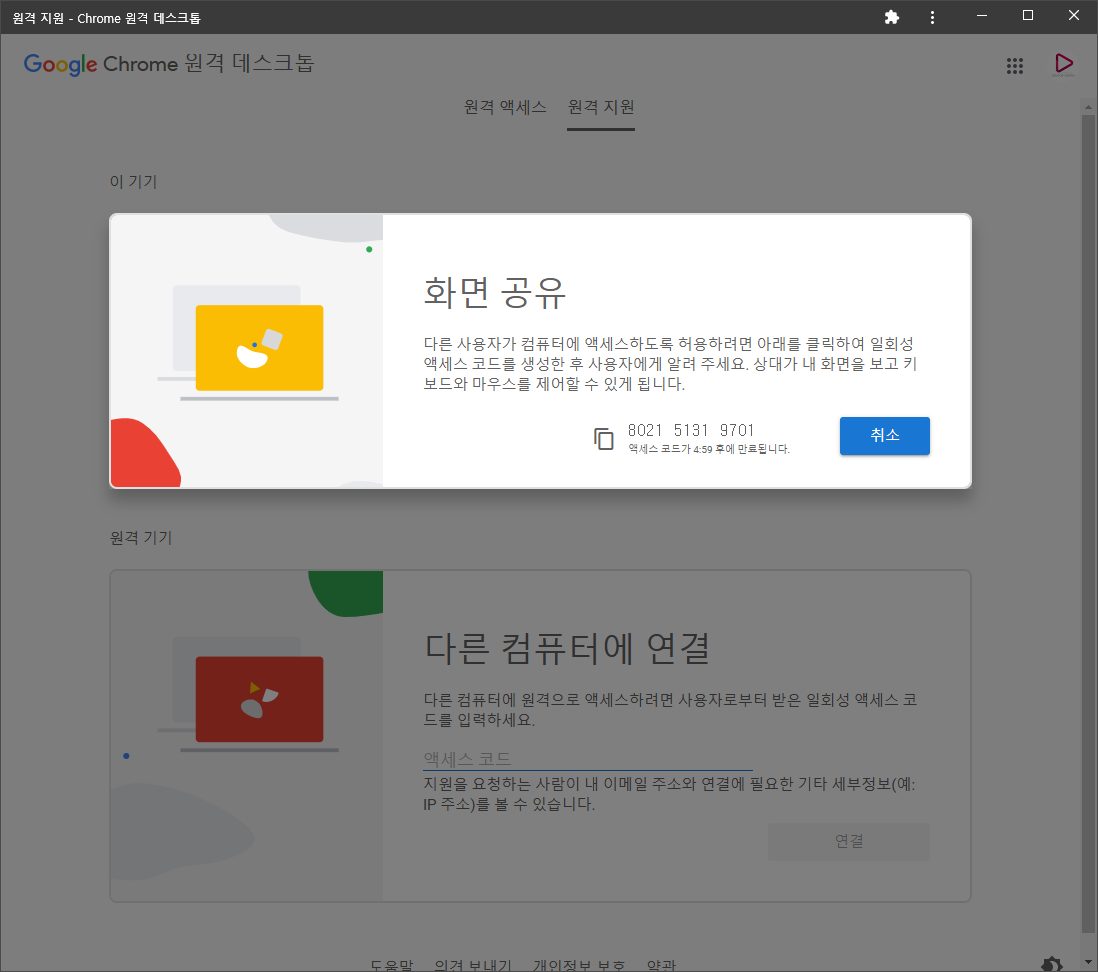
Task: Focus the 액세스 코드 input field
Action: pyautogui.click(x=588, y=759)
